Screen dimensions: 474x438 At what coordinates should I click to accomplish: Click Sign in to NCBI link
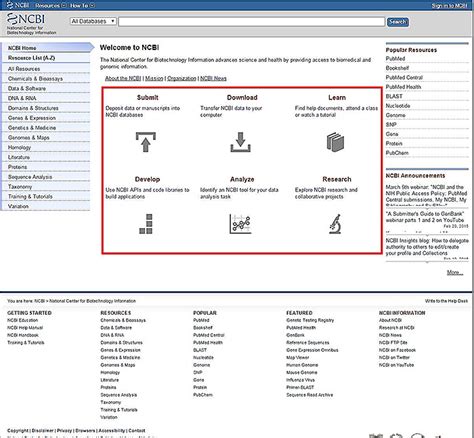(449, 6)
